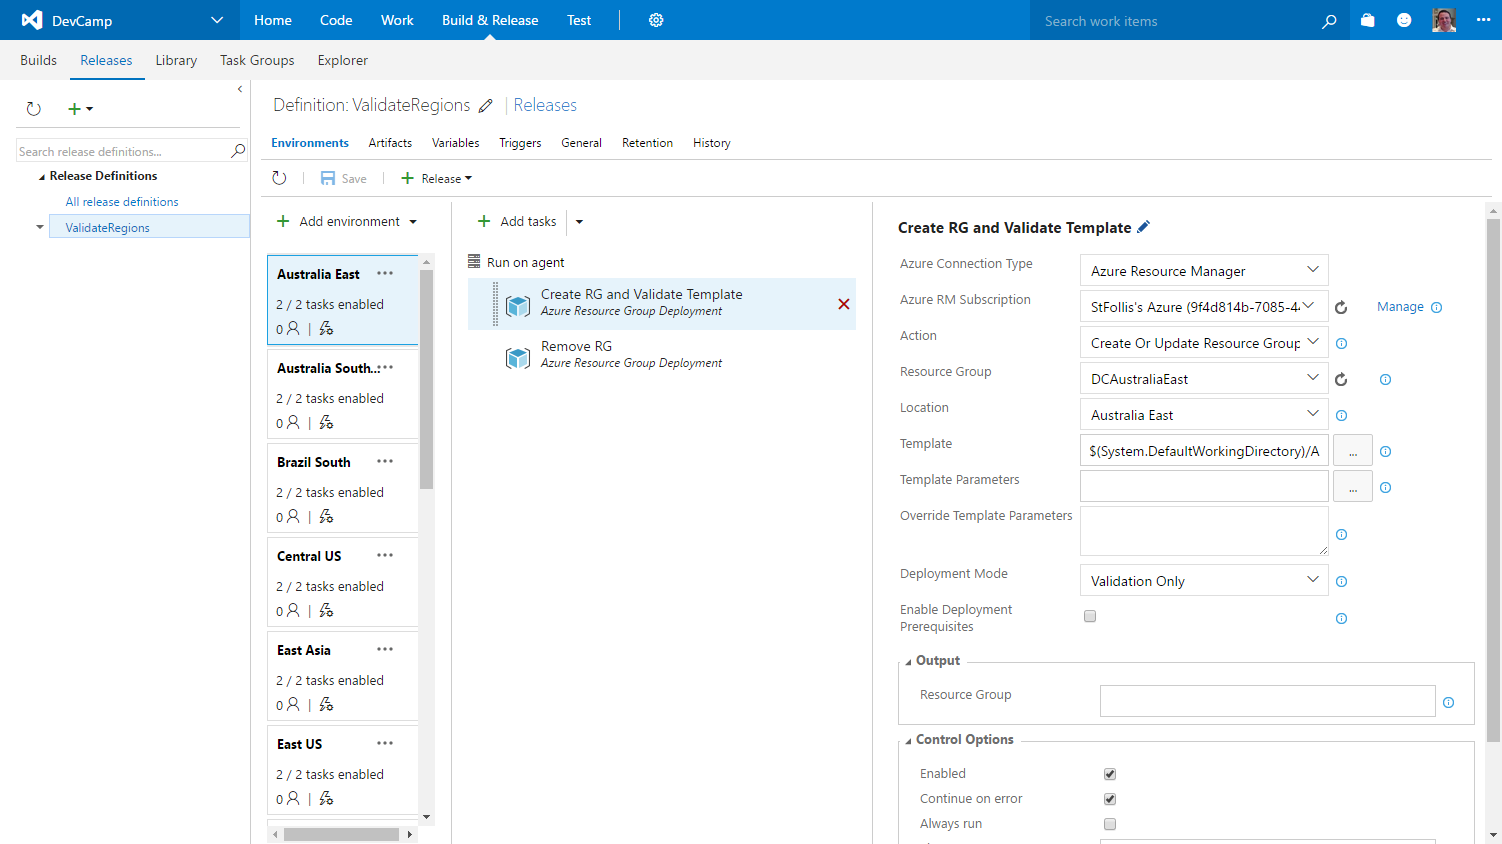Open the Add tasks dropdown arrow
The height and width of the screenshot is (844, 1502).
[x=579, y=222]
